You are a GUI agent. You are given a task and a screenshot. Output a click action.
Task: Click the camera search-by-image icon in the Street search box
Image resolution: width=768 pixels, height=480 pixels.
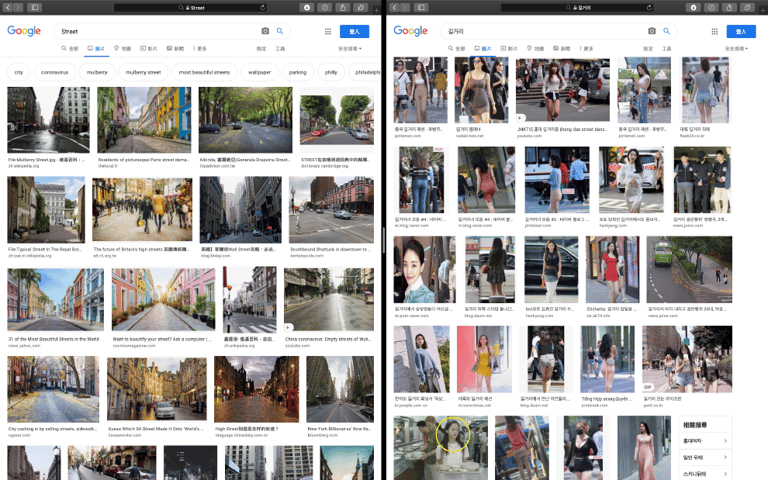[265, 31]
